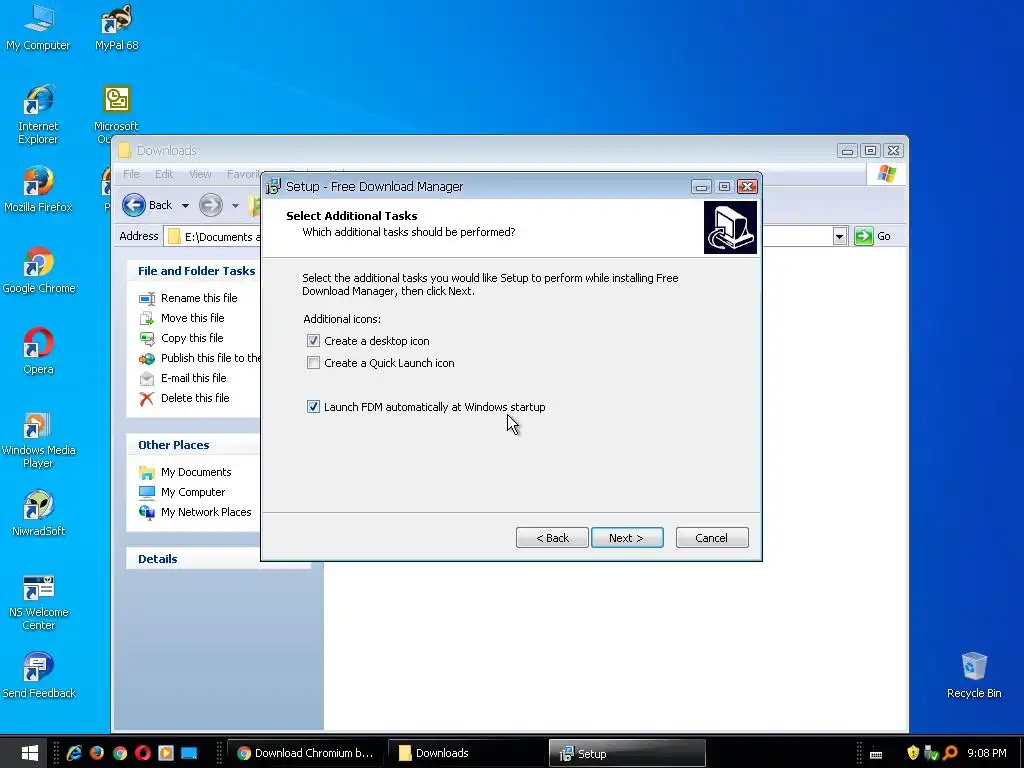Viewport: 1024px width, 768px height.
Task: Click Copy this file link
Action: (x=192, y=338)
